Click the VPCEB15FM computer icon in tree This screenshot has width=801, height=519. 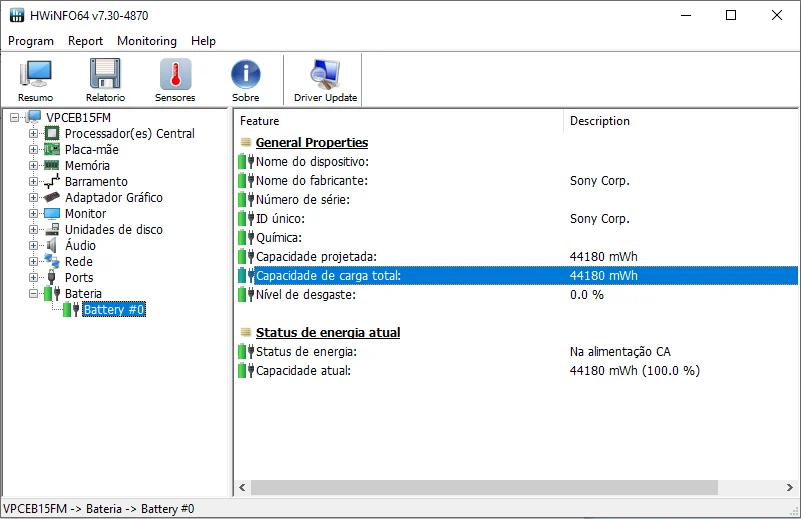[x=34, y=117]
